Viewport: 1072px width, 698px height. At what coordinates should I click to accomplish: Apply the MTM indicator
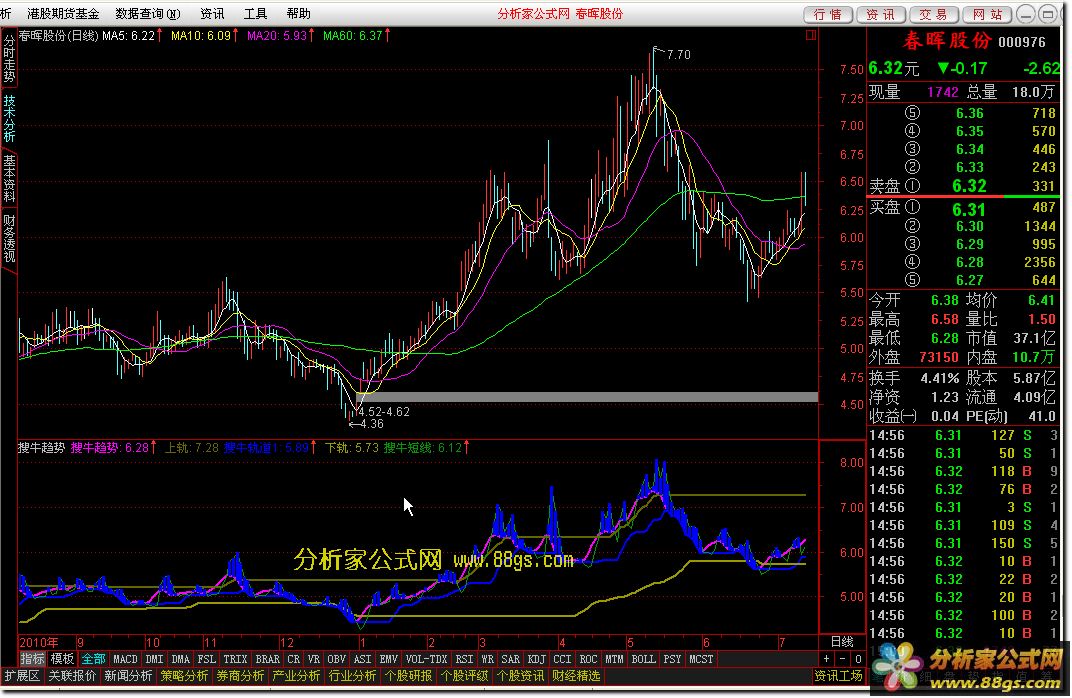coord(614,659)
